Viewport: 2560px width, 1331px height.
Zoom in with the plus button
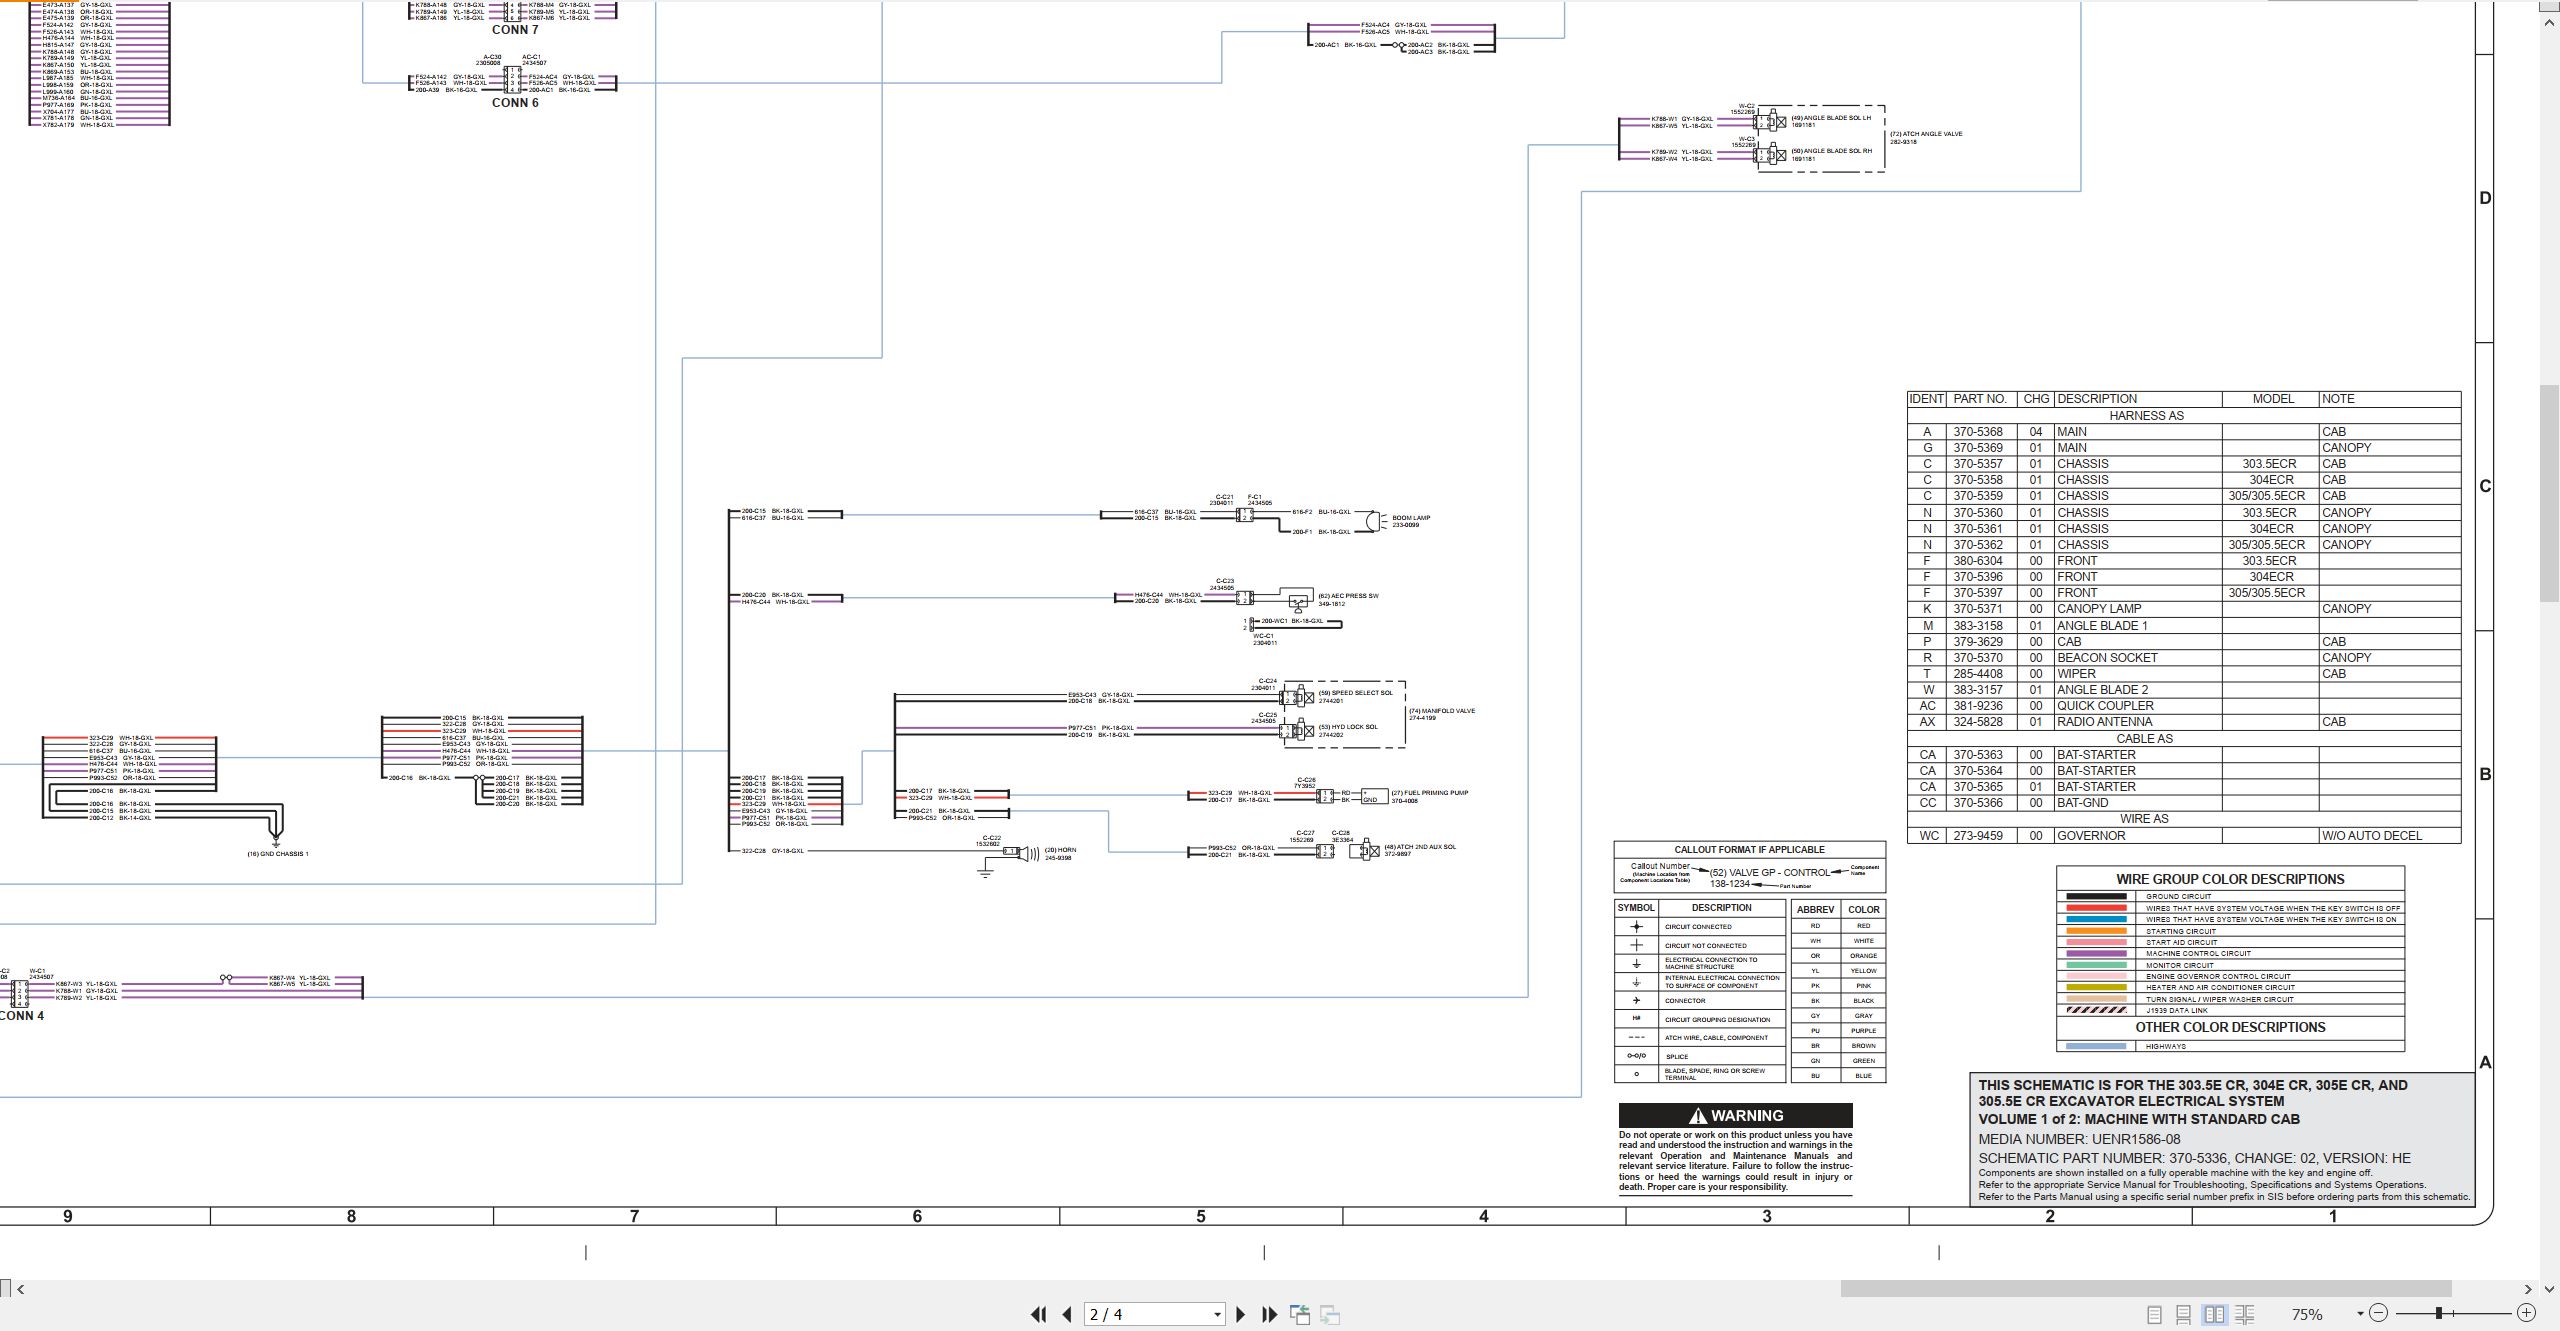2526,1313
